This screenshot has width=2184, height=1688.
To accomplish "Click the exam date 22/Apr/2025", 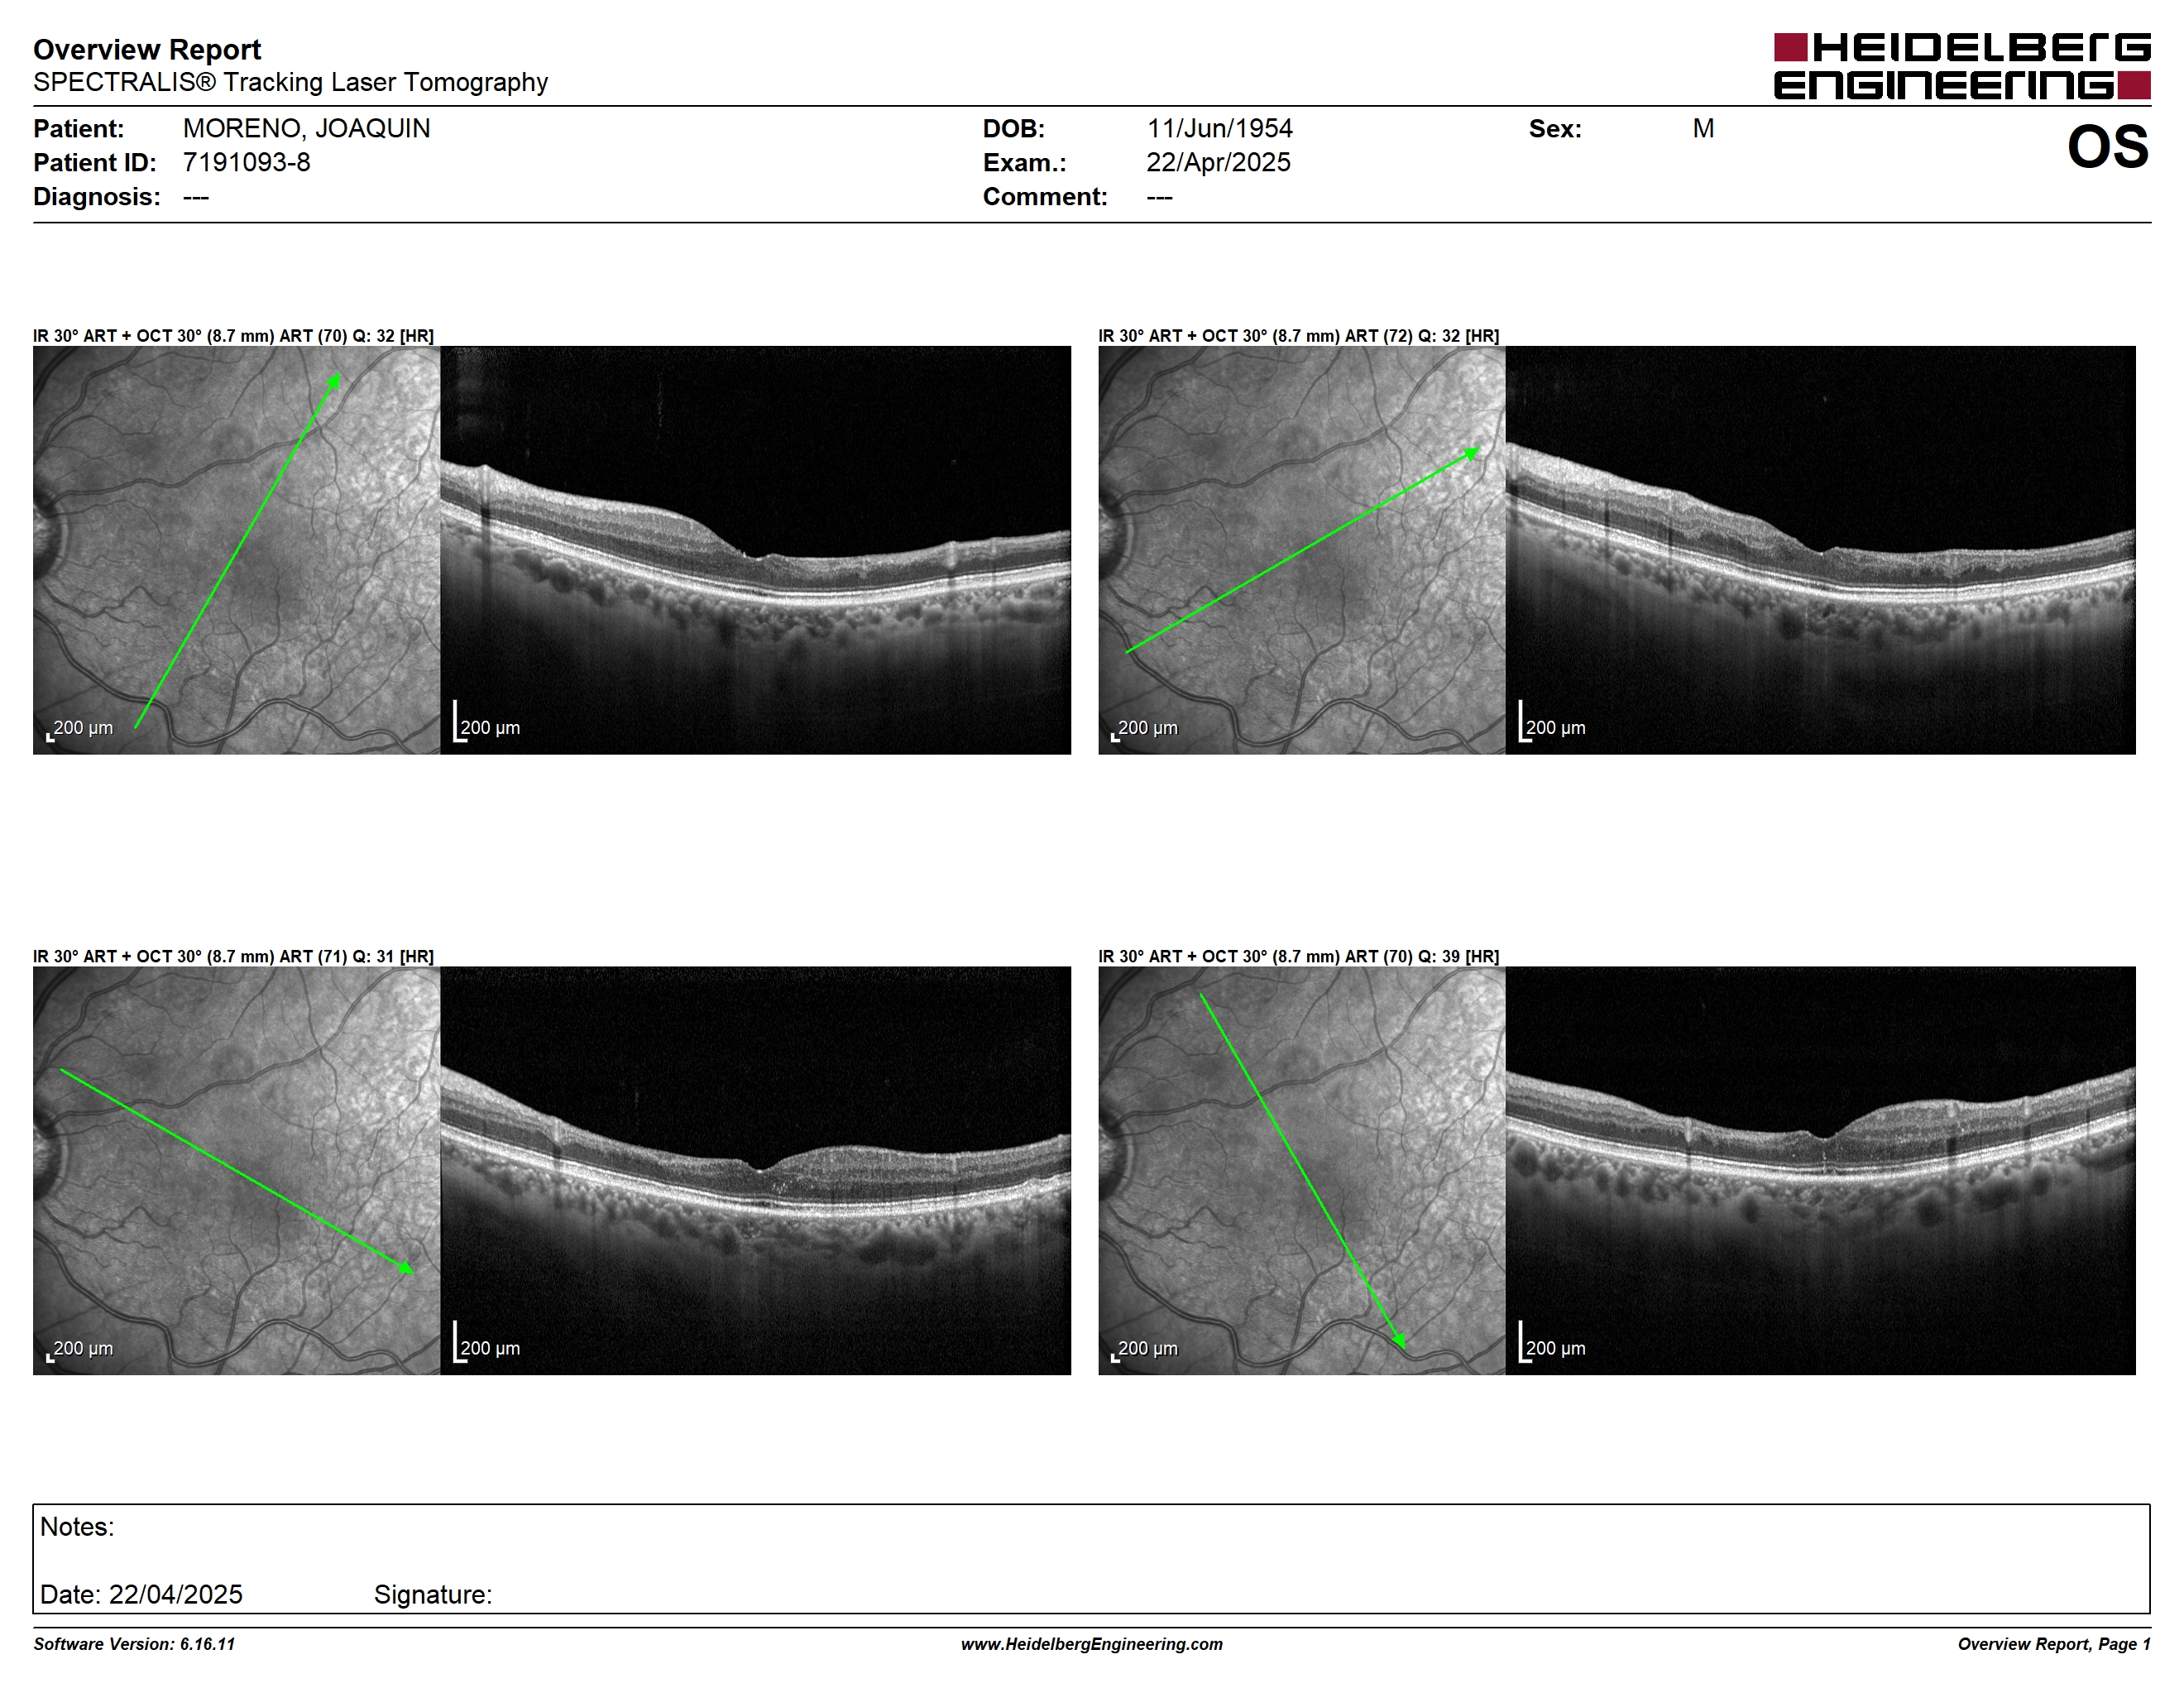I will 1218,162.
